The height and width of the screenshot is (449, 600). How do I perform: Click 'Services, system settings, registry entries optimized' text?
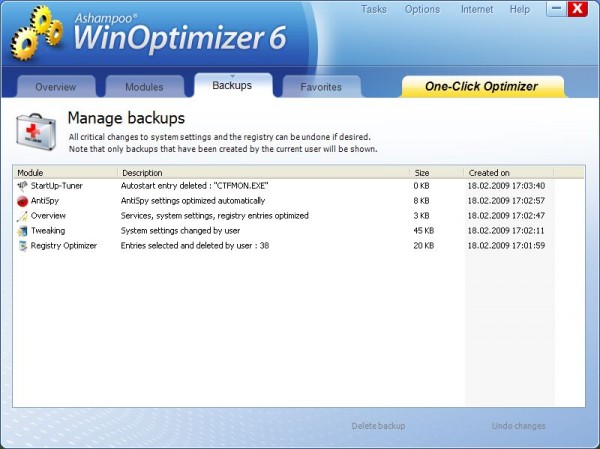215,216
